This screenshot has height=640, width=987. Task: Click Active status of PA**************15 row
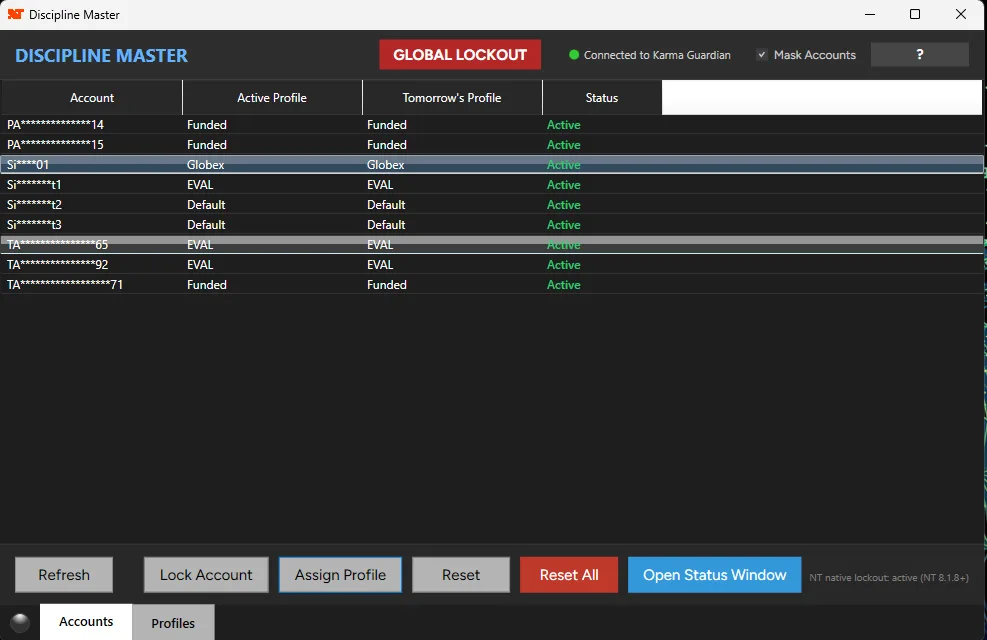(563, 145)
